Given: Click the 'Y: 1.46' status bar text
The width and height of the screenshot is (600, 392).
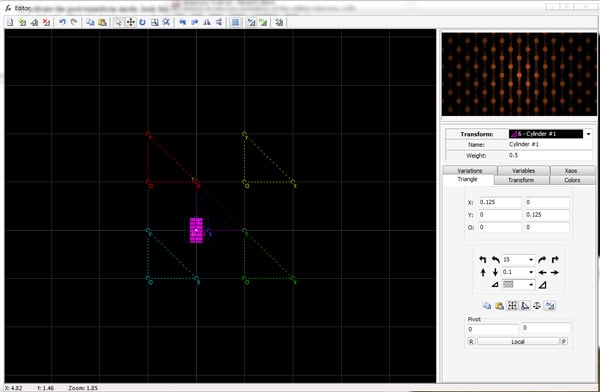Looking at the screenshot, I should [46, 388].
